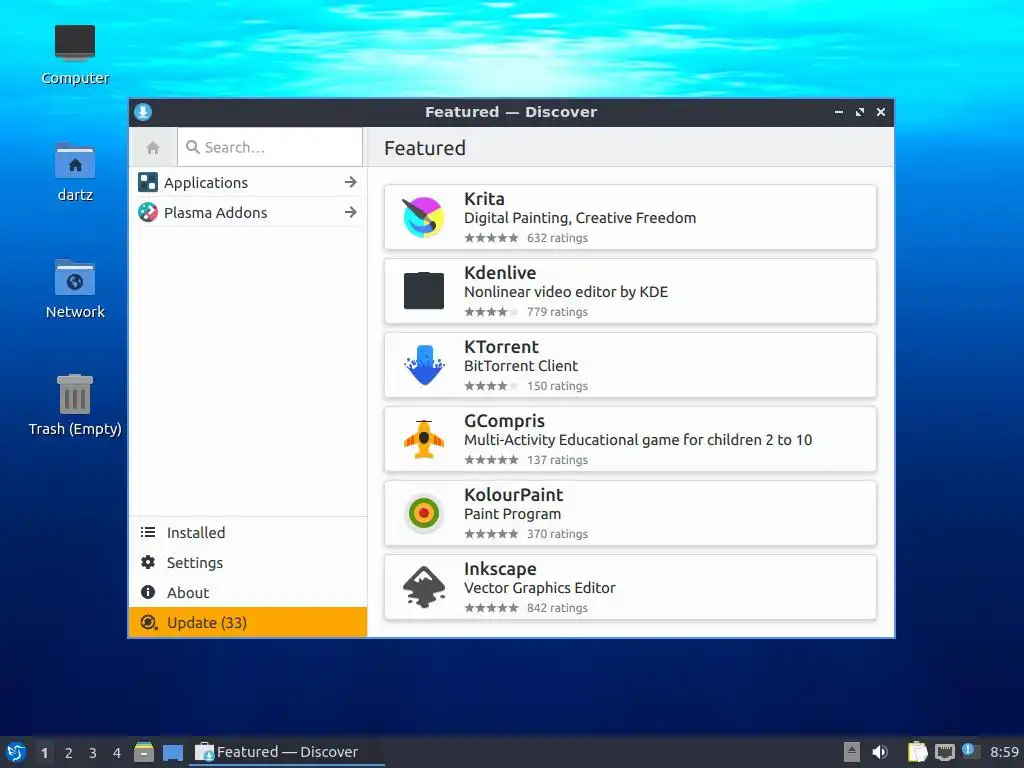Open the Settings page

point(248,562)
